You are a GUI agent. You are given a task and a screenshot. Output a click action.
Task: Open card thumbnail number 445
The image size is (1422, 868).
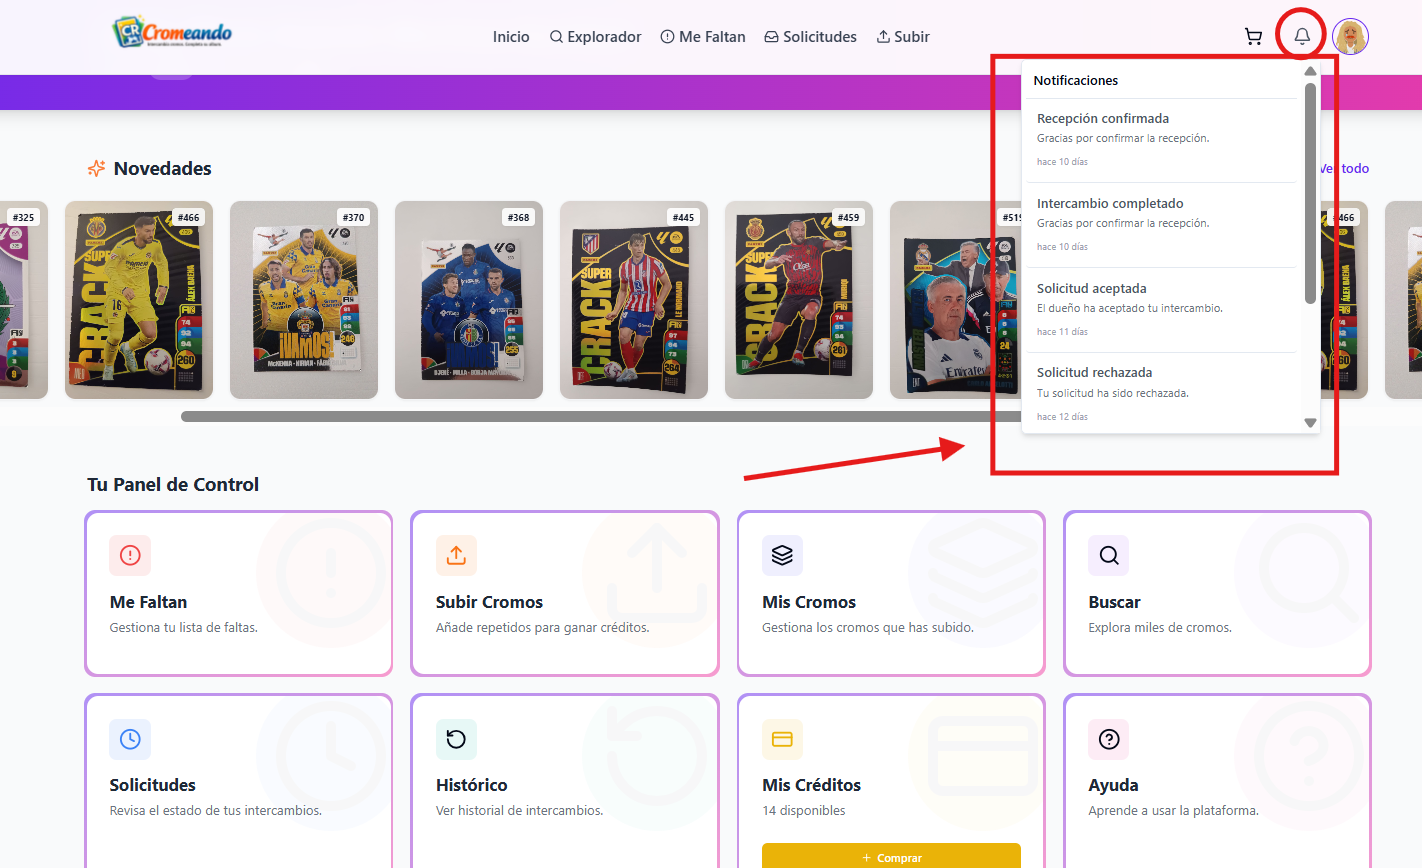[x=633, y=300]
